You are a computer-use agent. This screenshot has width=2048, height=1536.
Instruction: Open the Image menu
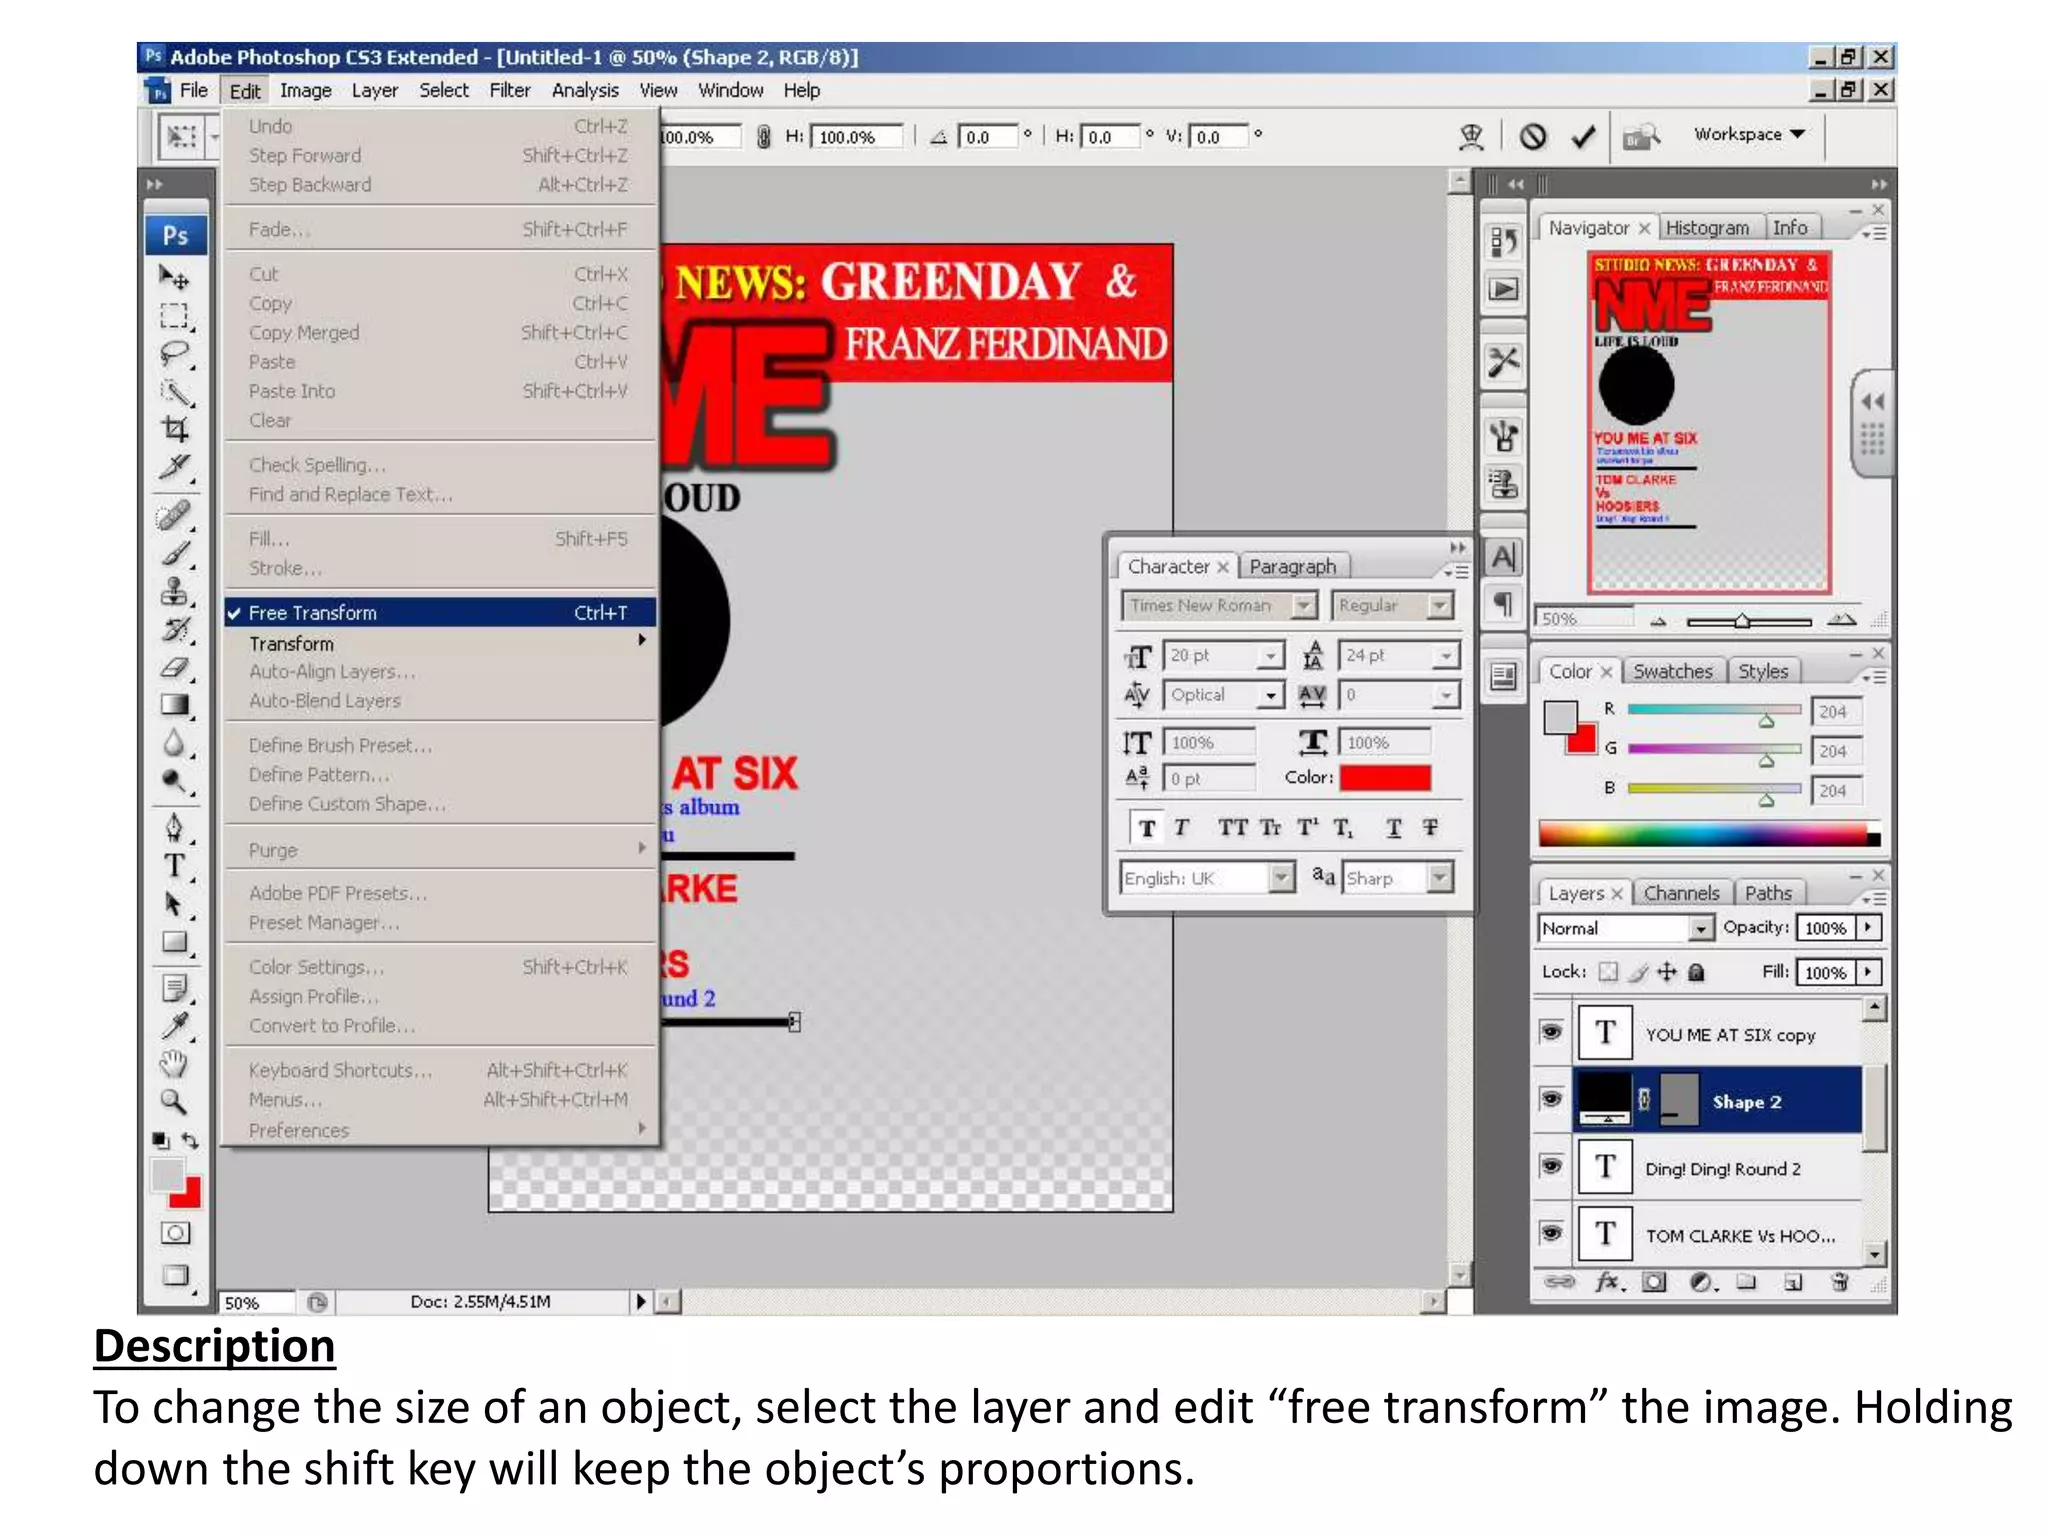[306, 91]
